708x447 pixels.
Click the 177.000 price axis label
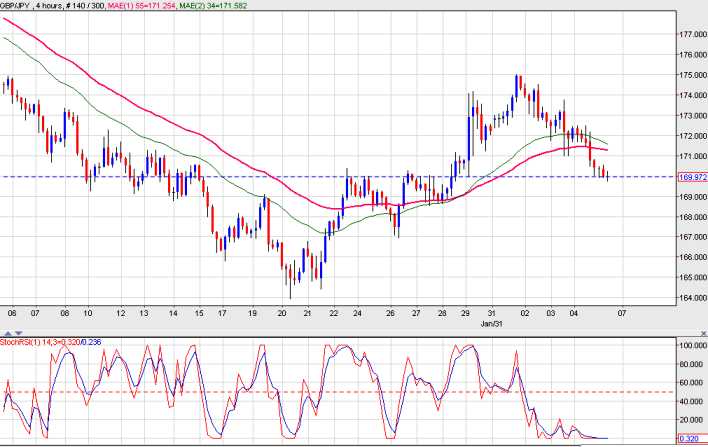point(692,34)
